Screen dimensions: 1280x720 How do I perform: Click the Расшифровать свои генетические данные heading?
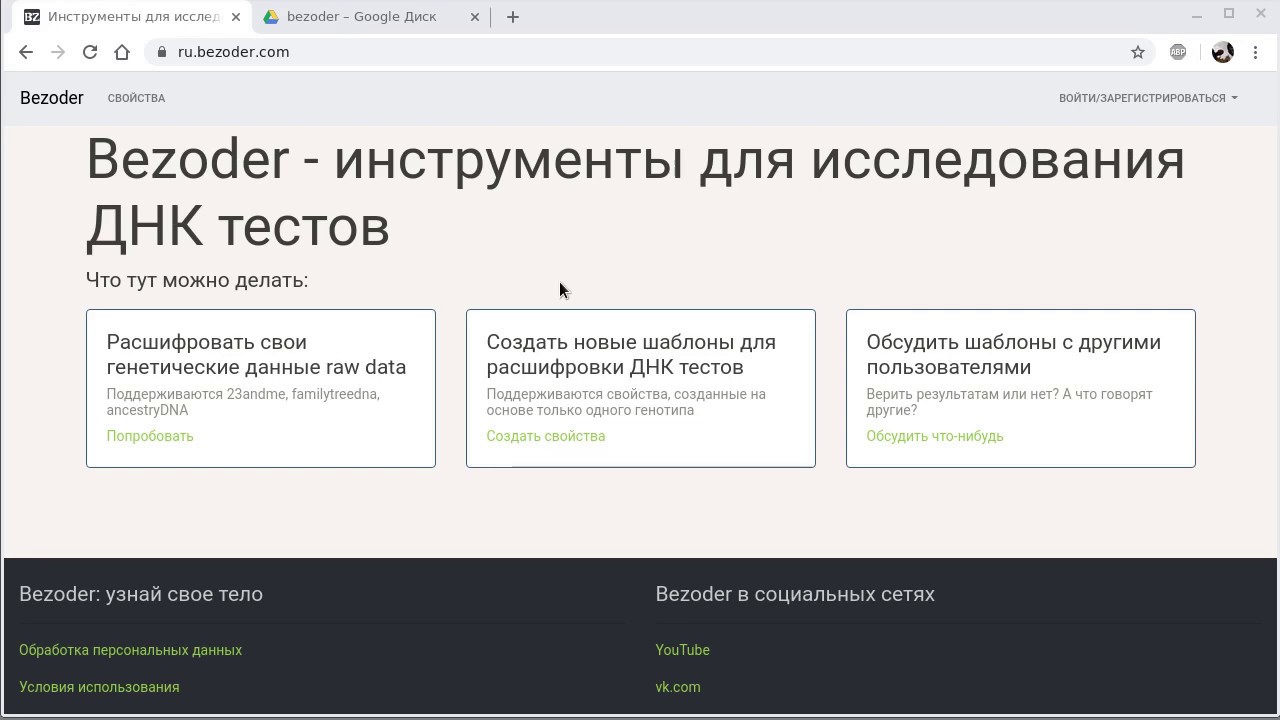256,354
